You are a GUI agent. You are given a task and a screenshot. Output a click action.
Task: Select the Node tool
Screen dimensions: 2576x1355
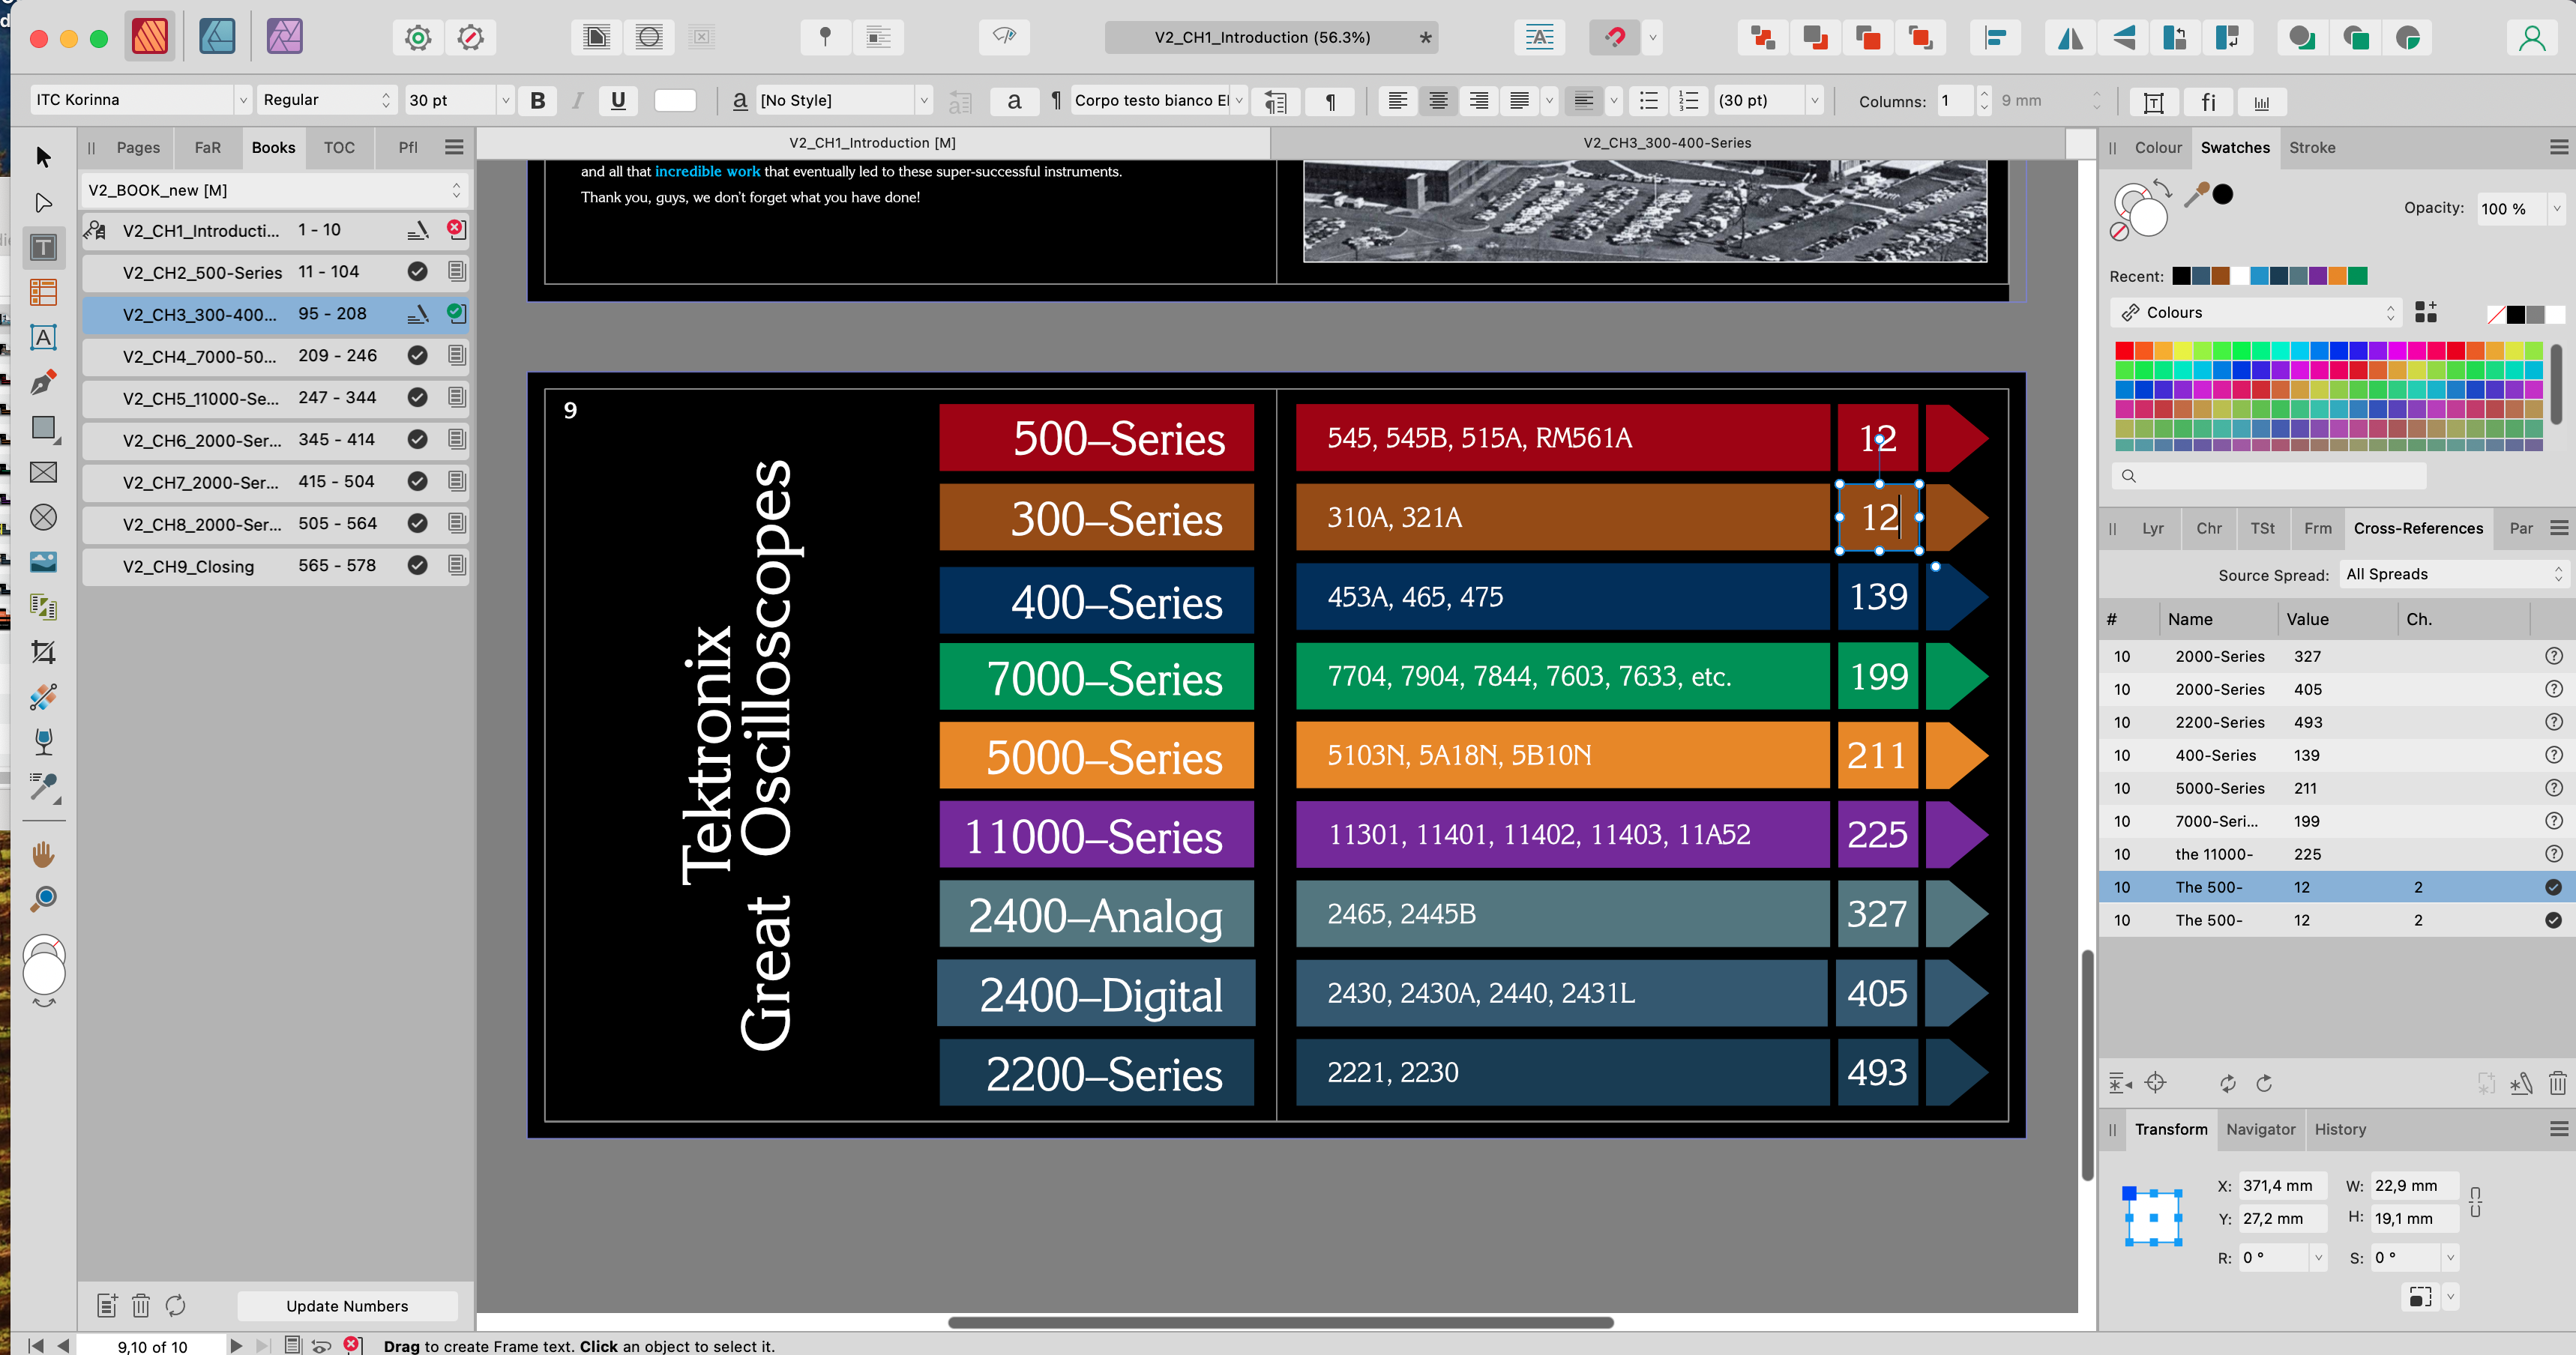tap(43, 203)
